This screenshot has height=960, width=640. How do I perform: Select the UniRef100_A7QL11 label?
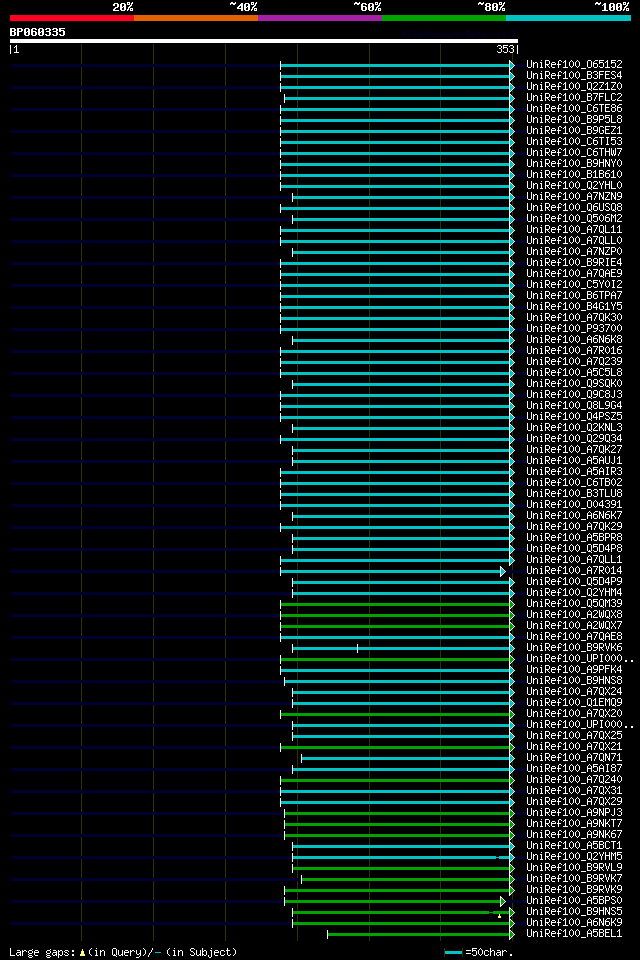[574, 230]
